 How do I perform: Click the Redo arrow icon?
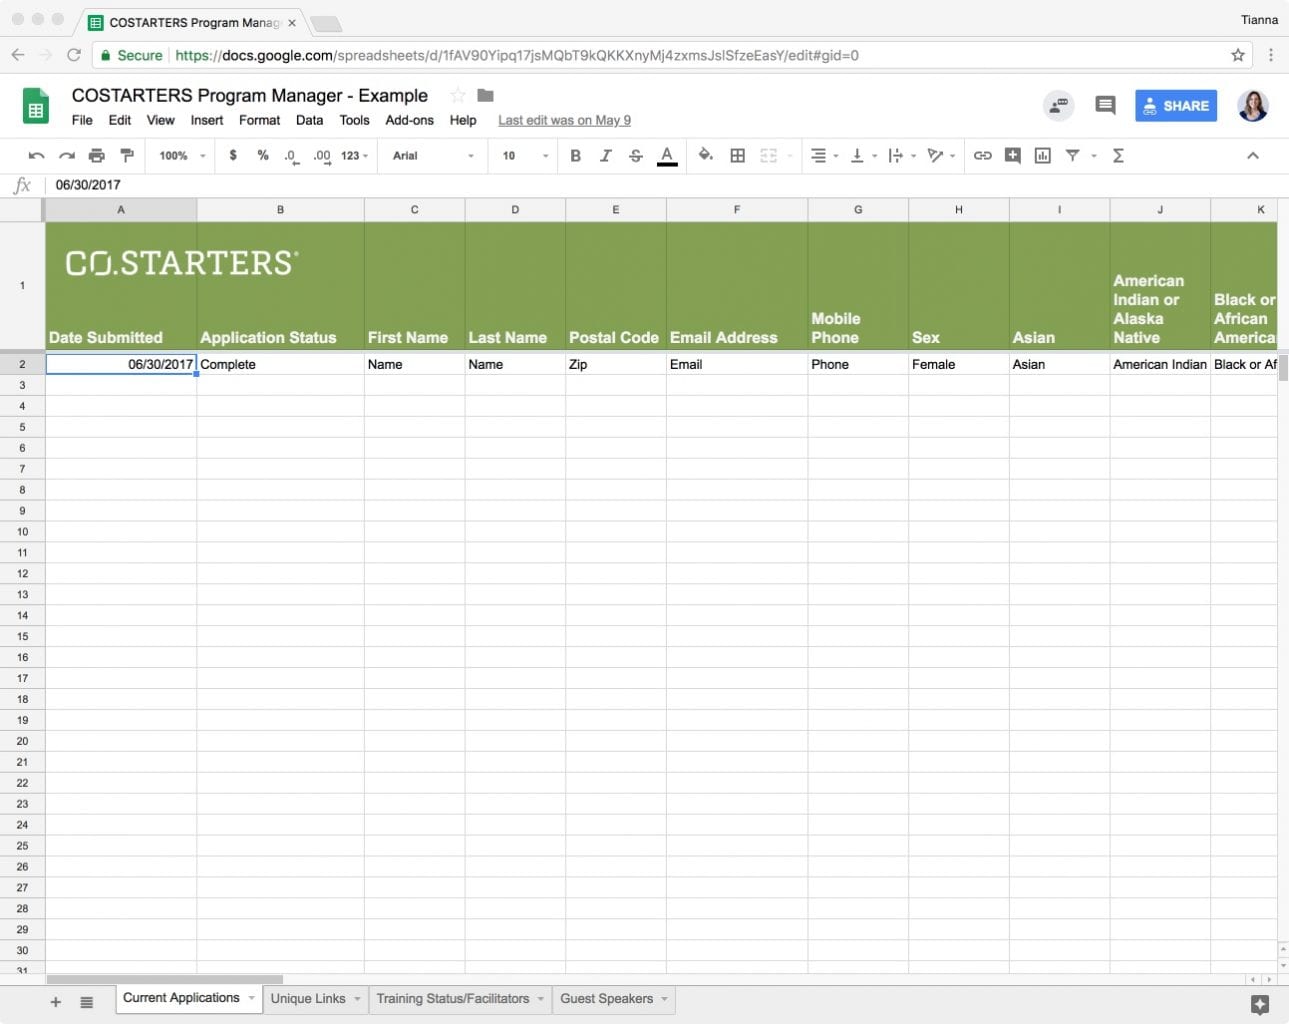[x=67, y=156]
